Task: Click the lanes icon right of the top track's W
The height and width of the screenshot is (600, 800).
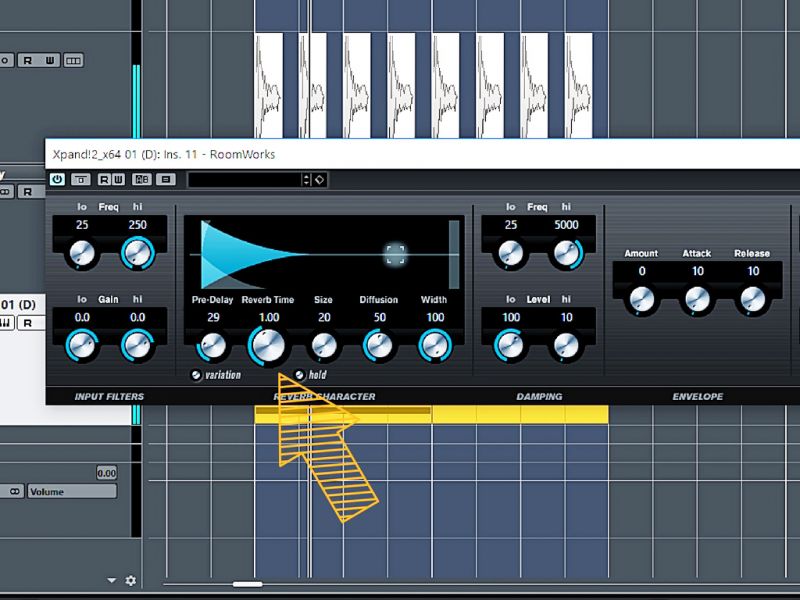Action: (73, 60)
